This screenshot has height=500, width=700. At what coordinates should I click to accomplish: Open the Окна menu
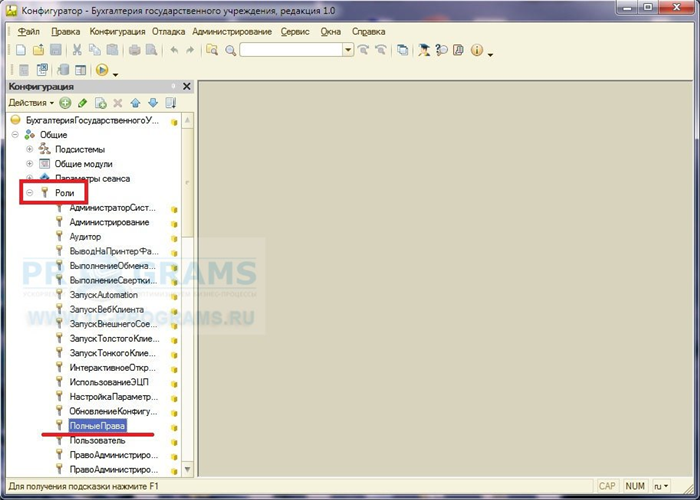click(x=331, y=32)
